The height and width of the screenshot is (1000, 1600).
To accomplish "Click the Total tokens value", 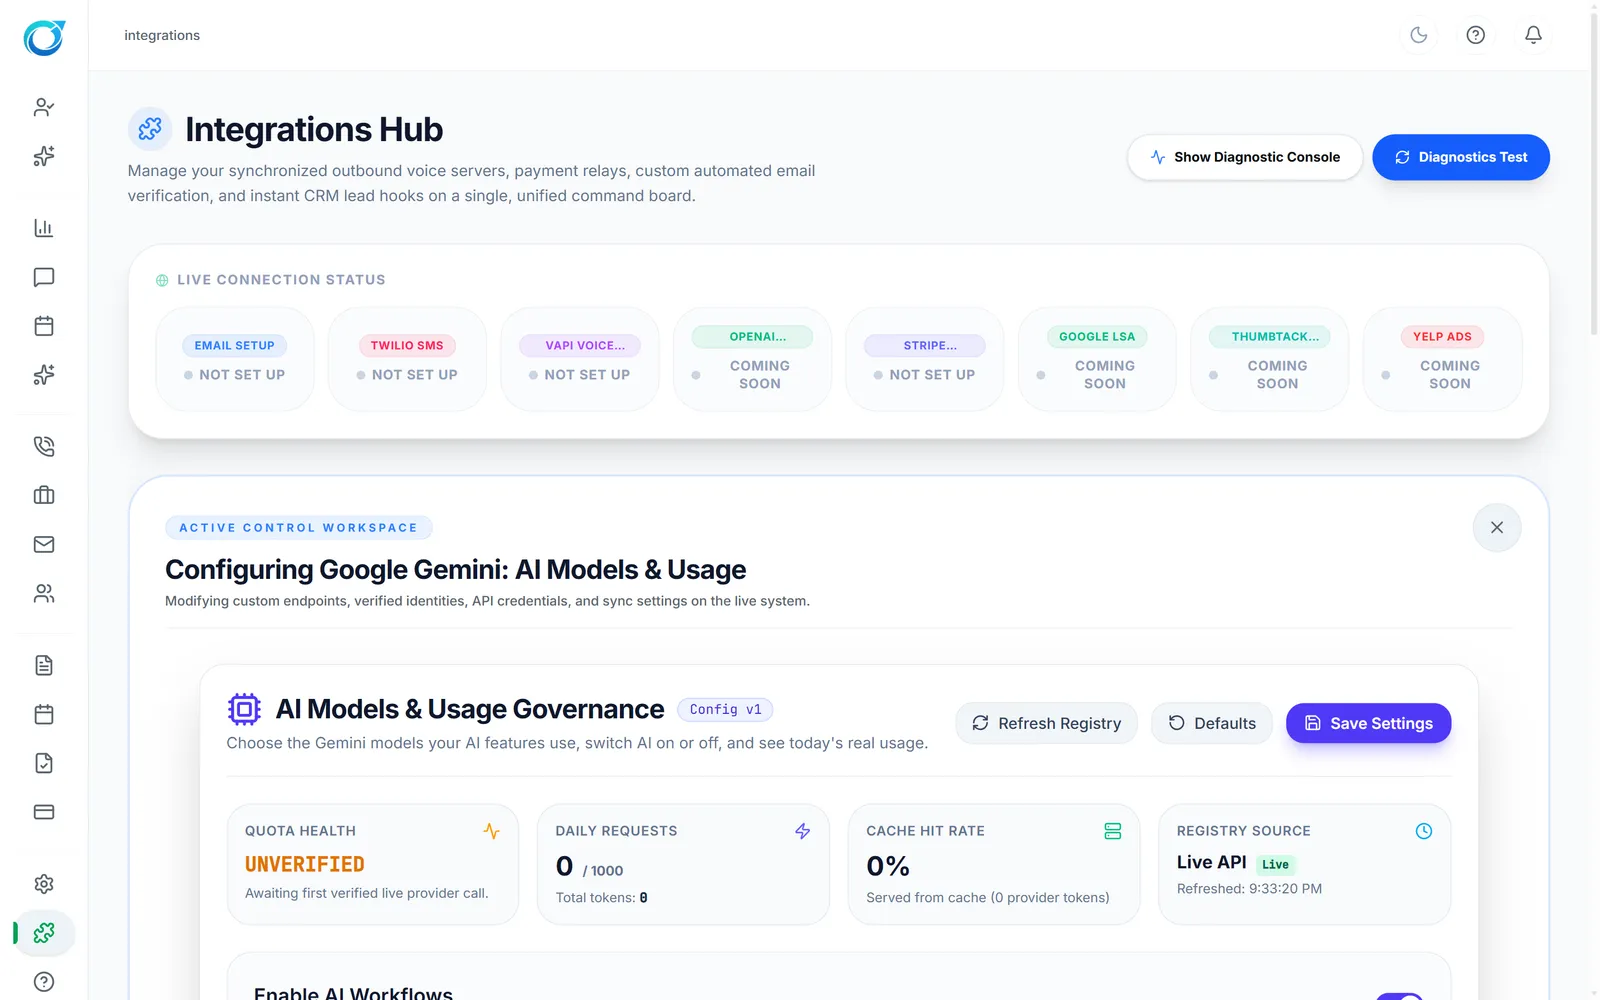I will point(643,898).
